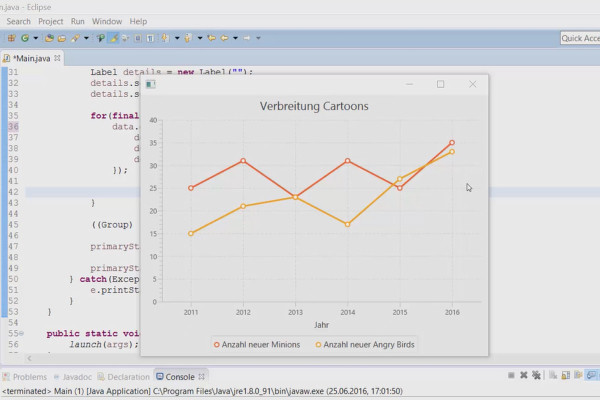Toggle Mark Occurrences highlighted toolbar button
600x400 pixels.
(x=114, y=38)
